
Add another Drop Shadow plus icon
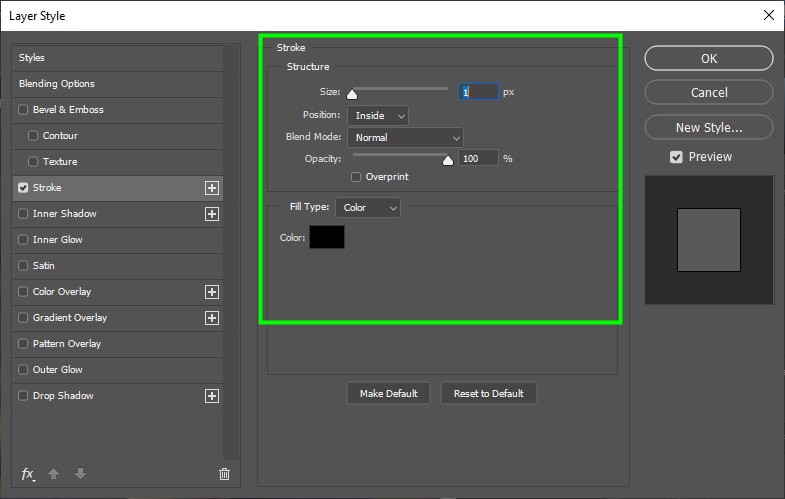(212, 396)
